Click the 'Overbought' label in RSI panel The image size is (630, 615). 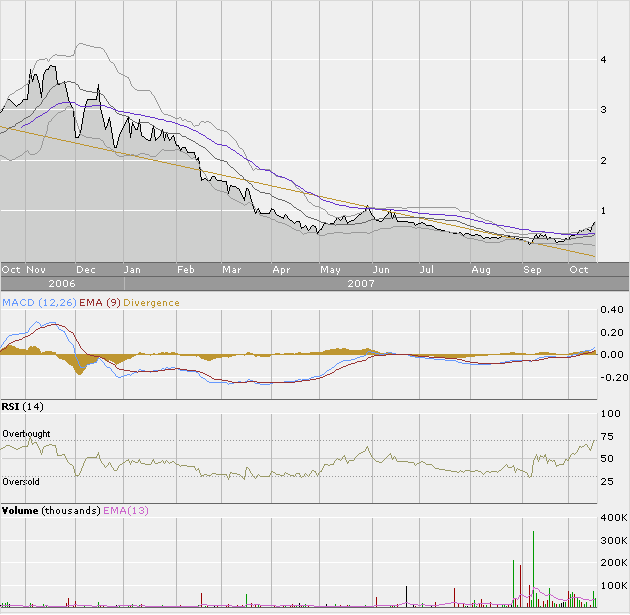[x=26, y=434]
